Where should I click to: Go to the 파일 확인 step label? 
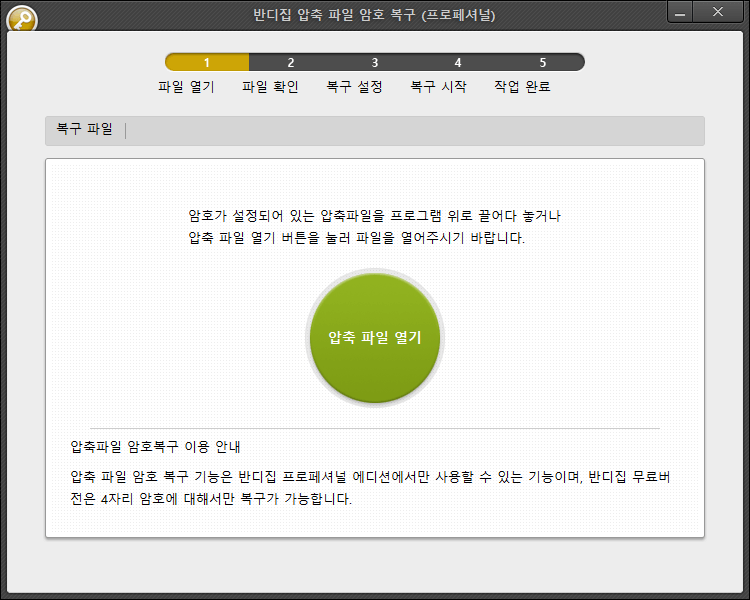tap(270, 87)
